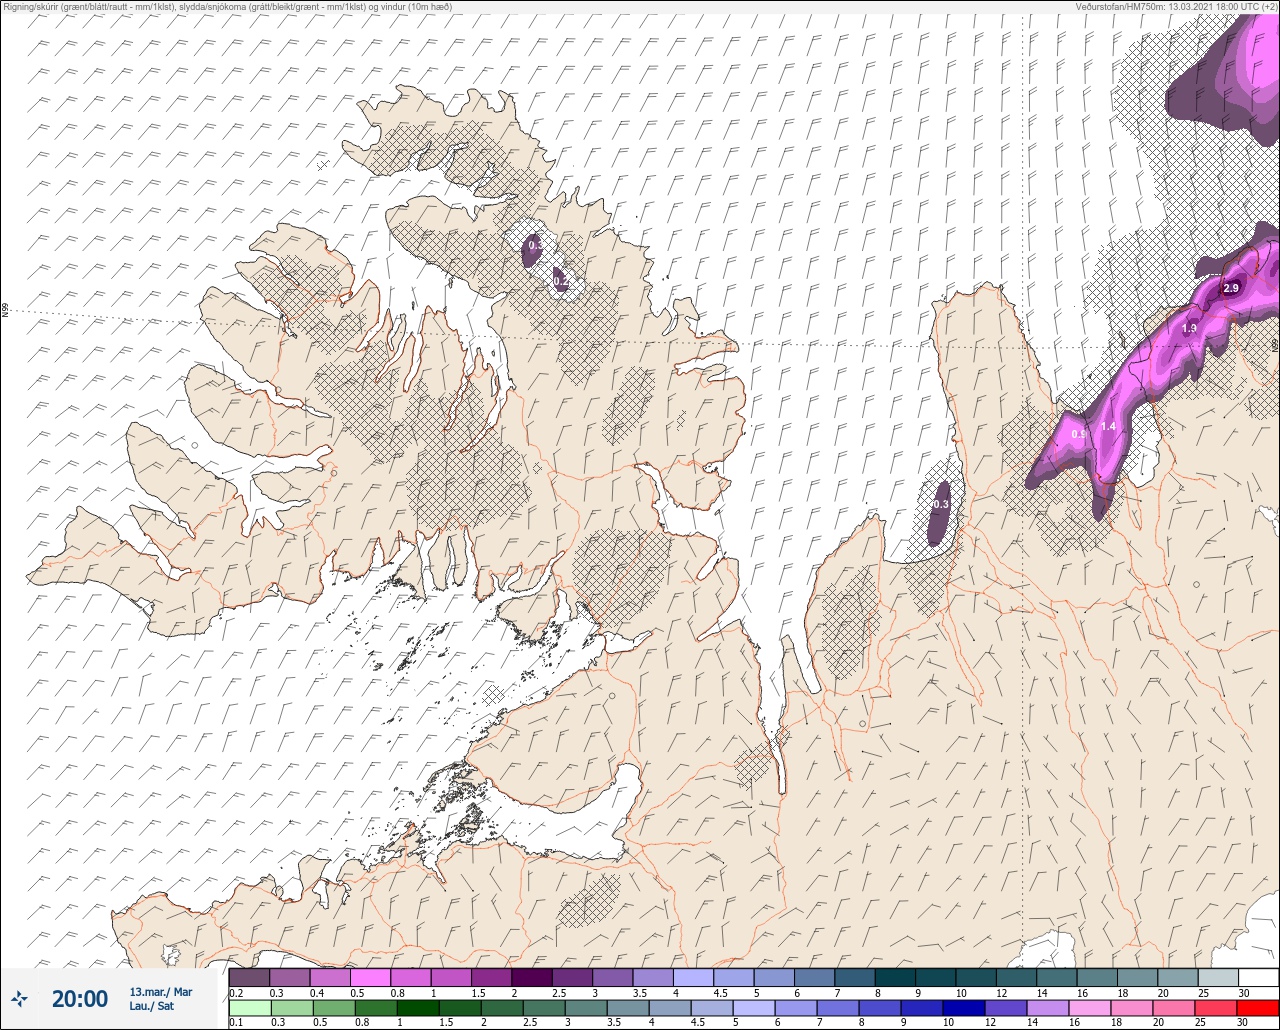Select the dark teal 9 swatch in the snow legend
The height and width of the screenshot is (1030, 1280).
935,977
